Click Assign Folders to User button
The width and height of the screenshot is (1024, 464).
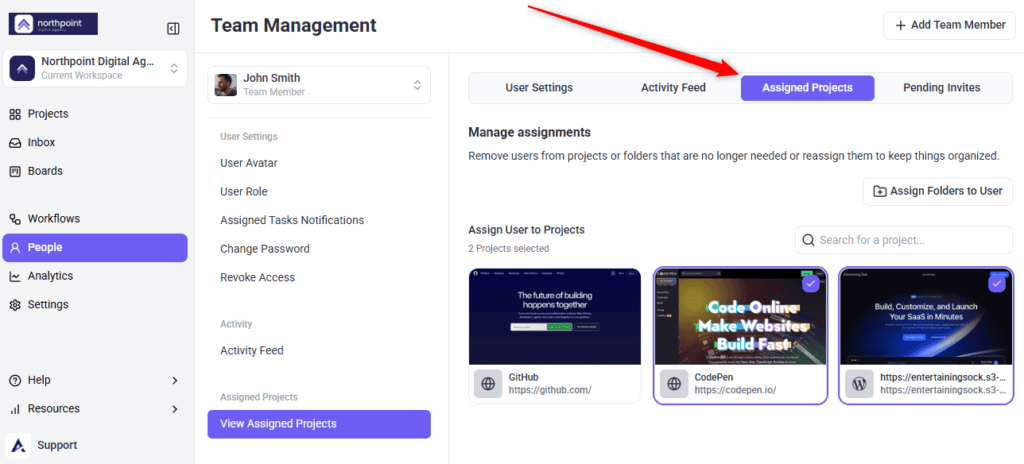[938, 191]
